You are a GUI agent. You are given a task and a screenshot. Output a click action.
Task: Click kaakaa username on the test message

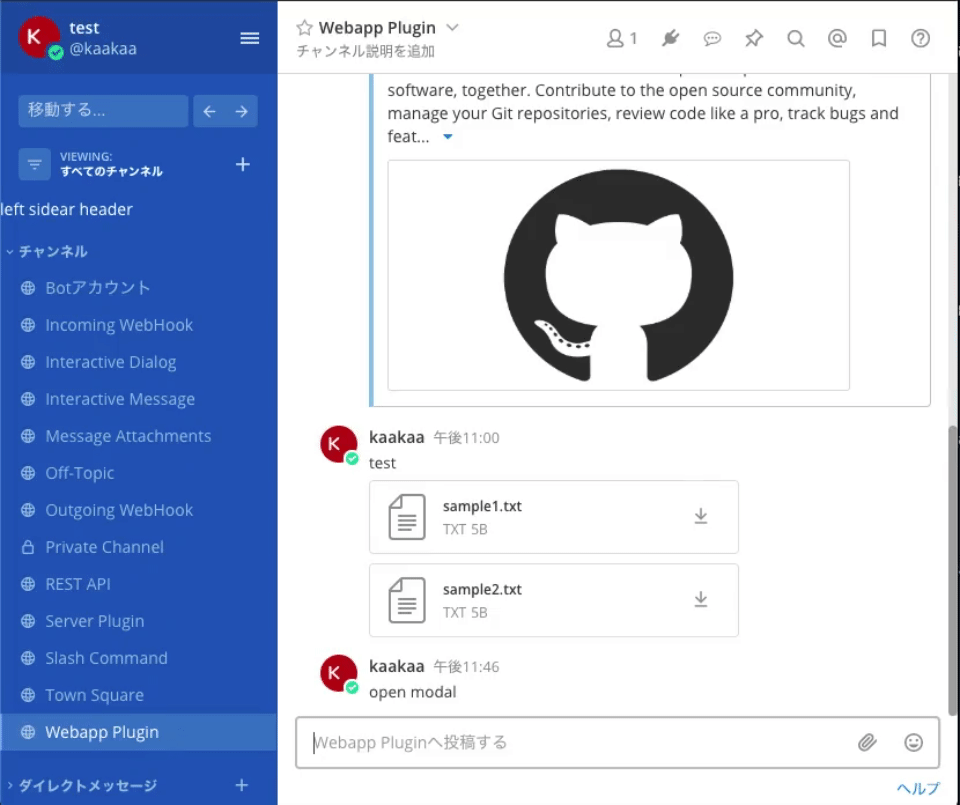(x=397, y=437)
